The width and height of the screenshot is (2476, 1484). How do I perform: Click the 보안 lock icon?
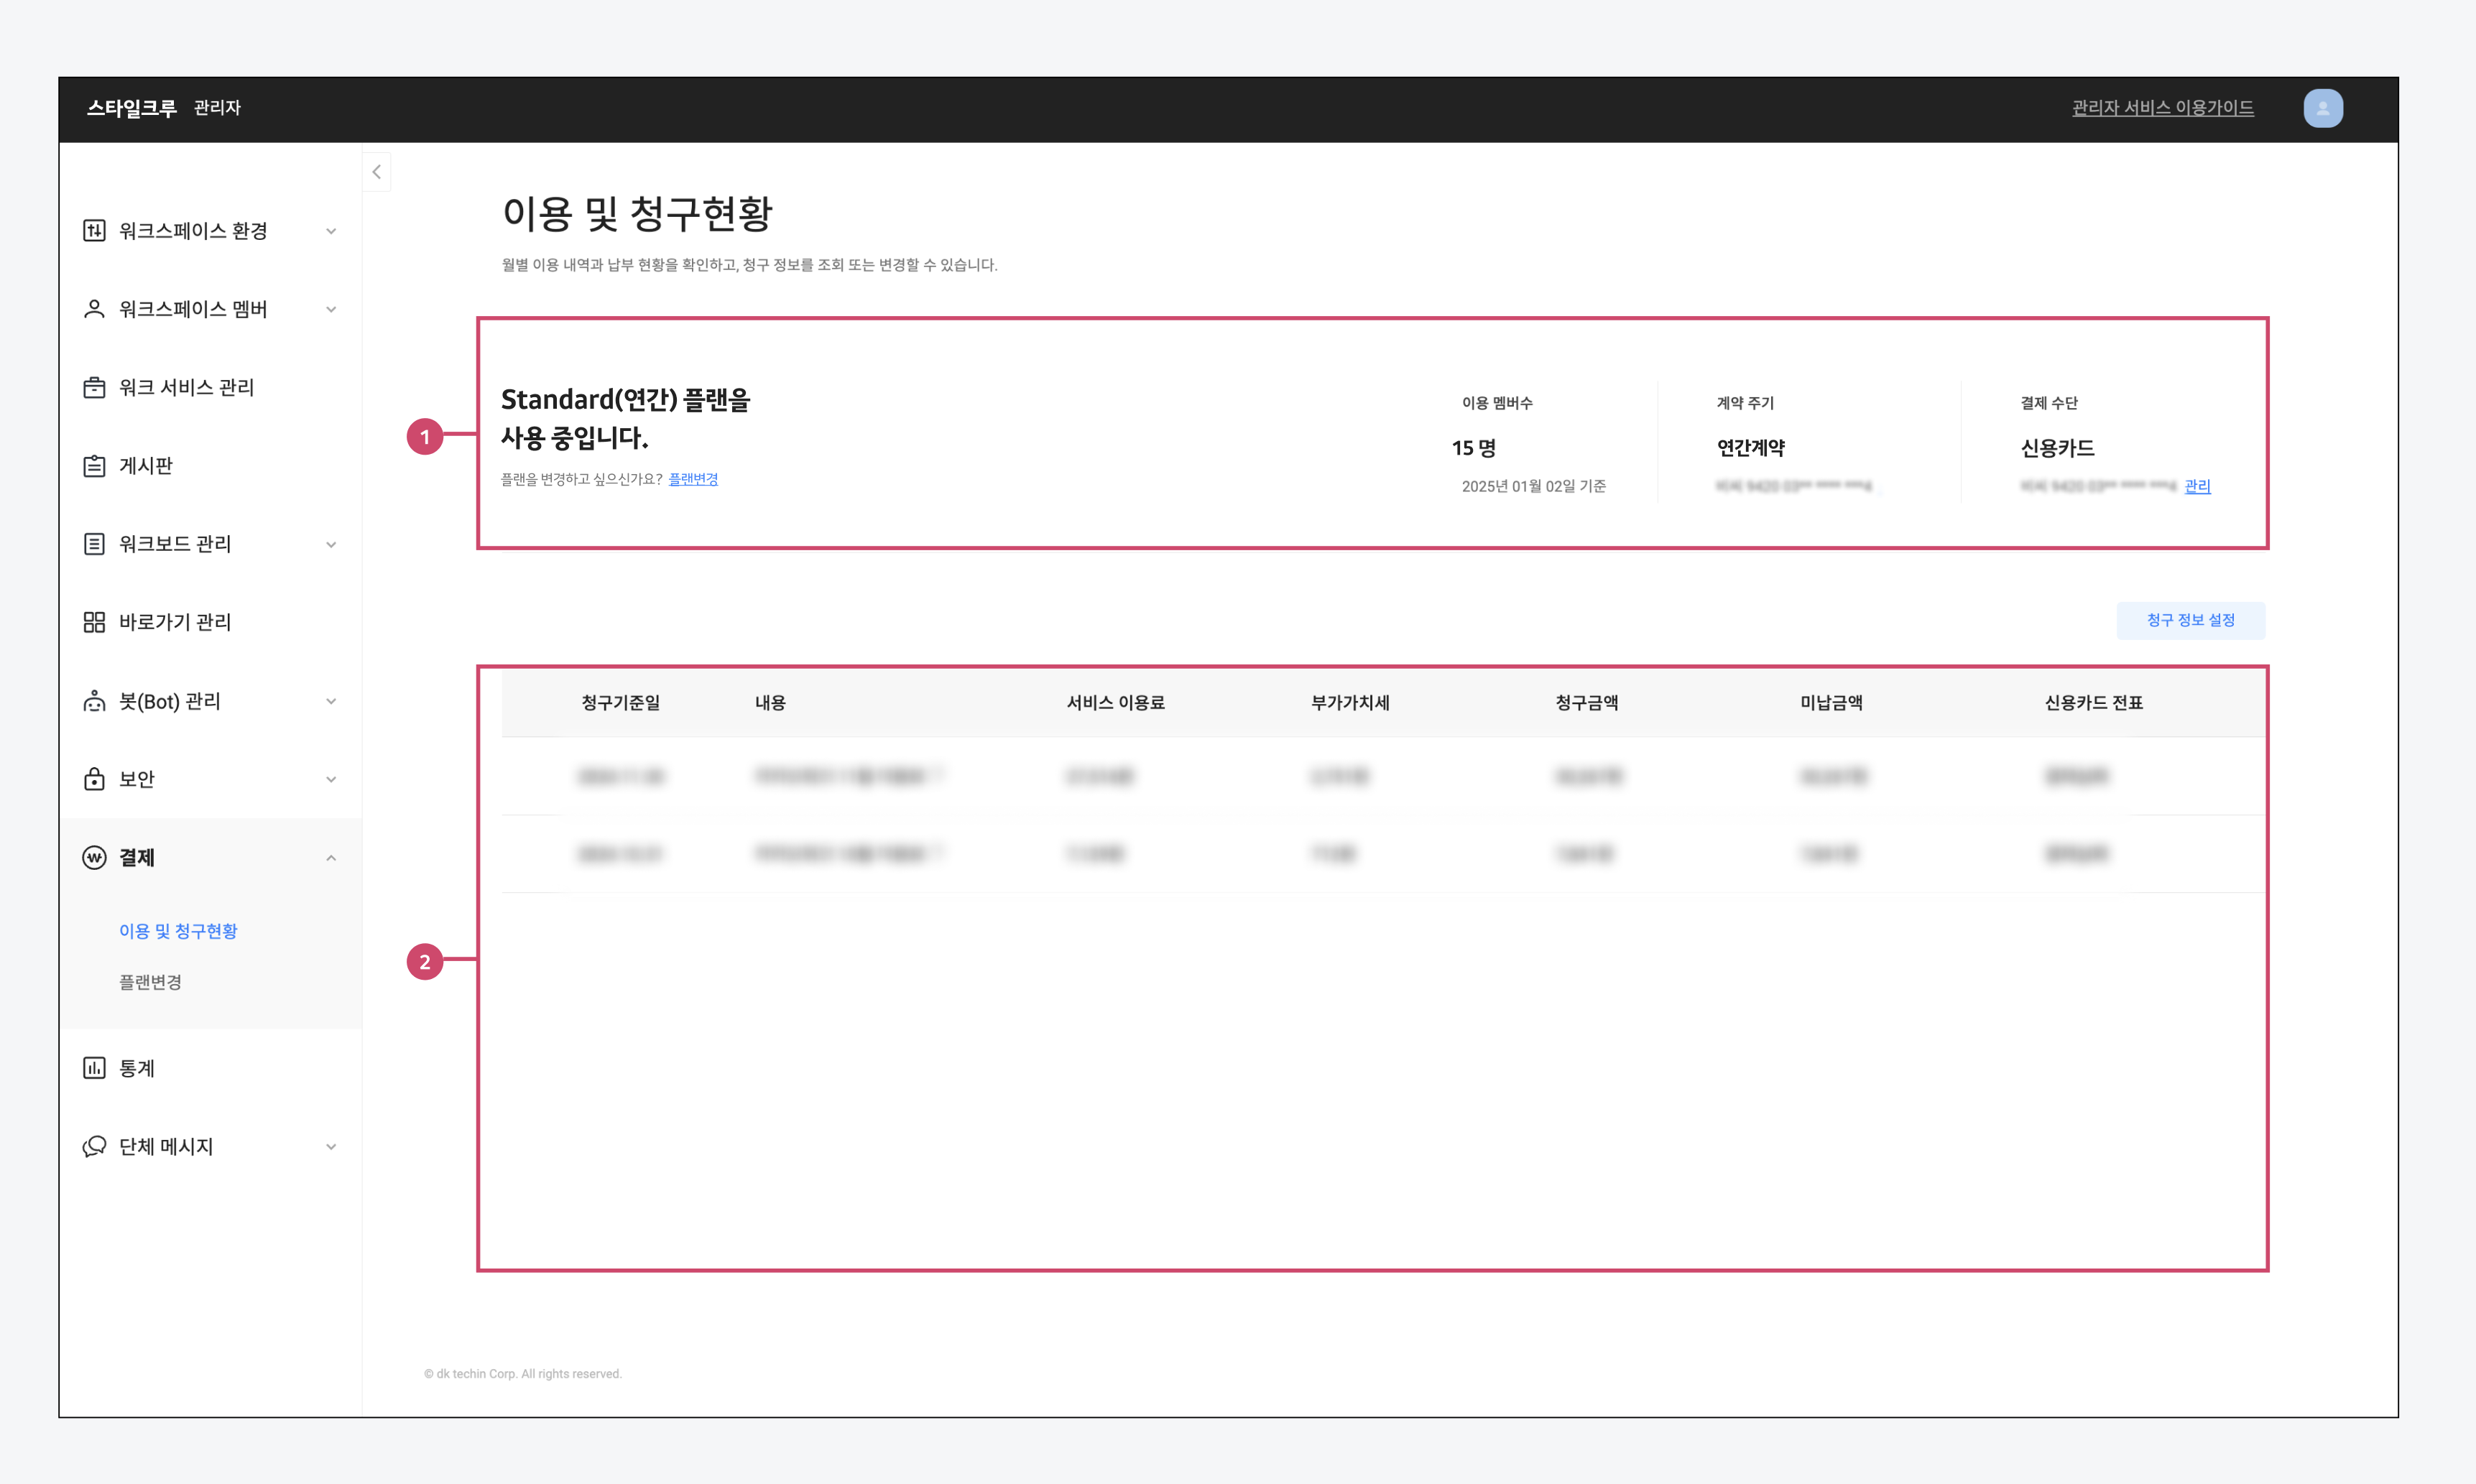point(94,779)
